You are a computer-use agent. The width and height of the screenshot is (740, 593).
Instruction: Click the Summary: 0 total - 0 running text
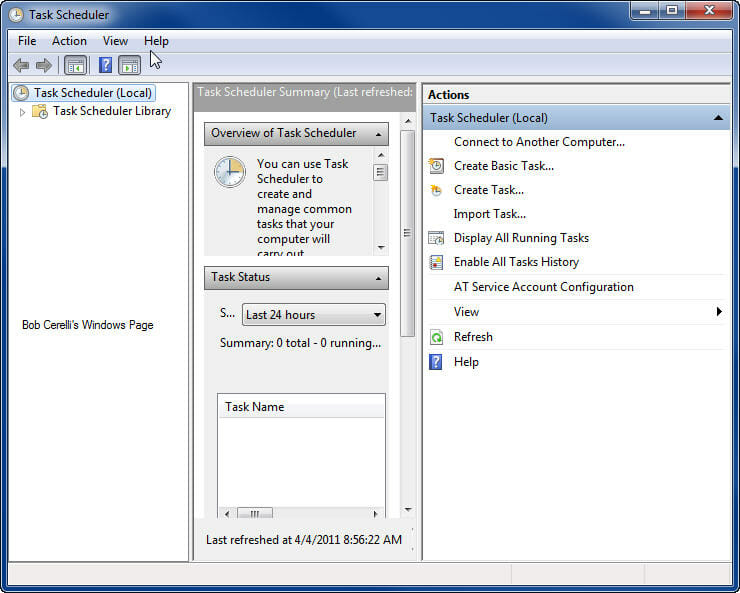pyautogui.click(x=300, y=343)
